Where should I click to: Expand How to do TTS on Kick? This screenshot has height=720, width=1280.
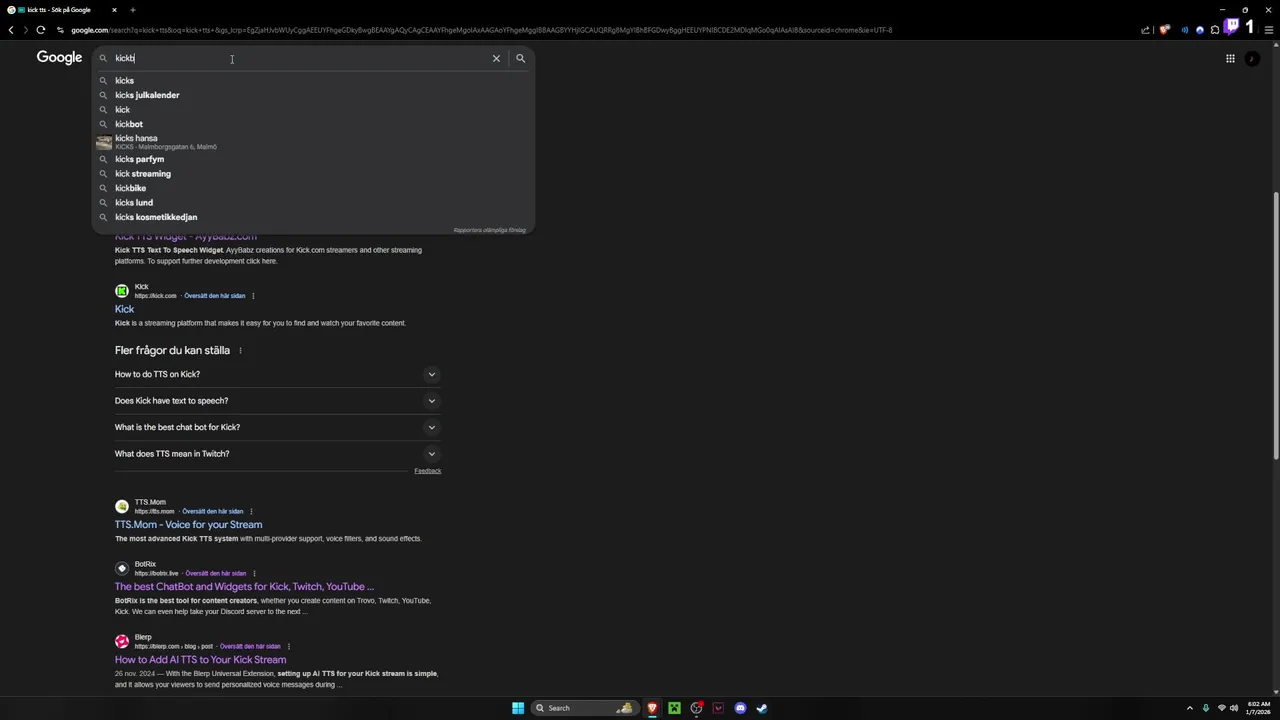coord(278,374)
